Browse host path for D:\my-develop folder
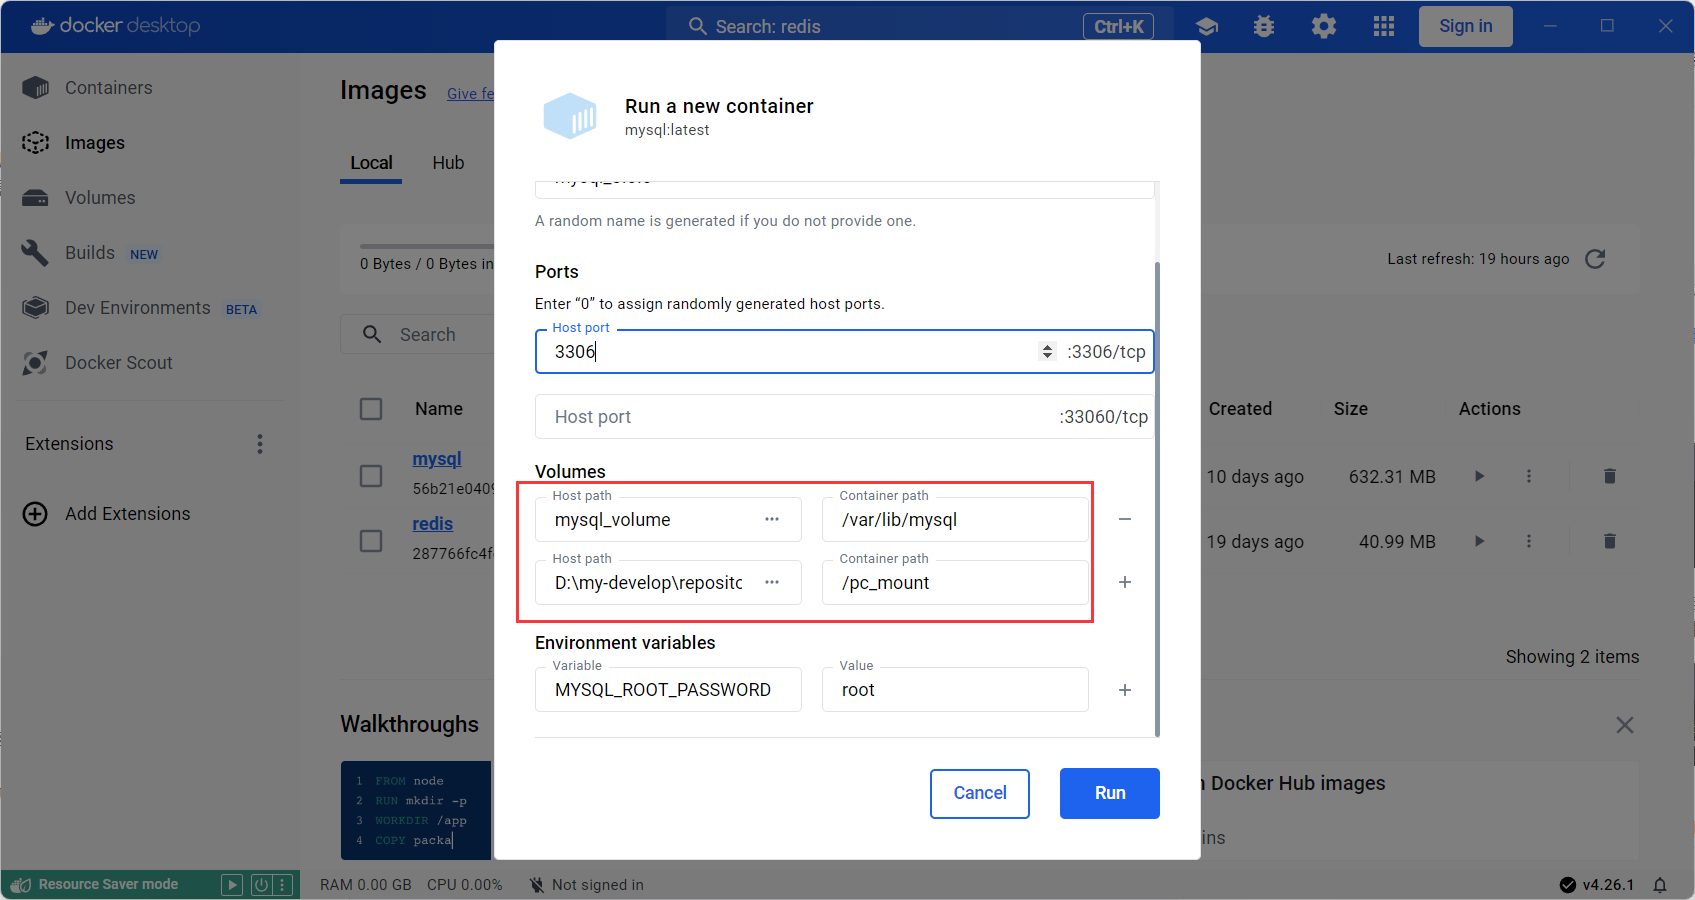The height and width of the screenshot is (900, 1695). coord(772,583)
